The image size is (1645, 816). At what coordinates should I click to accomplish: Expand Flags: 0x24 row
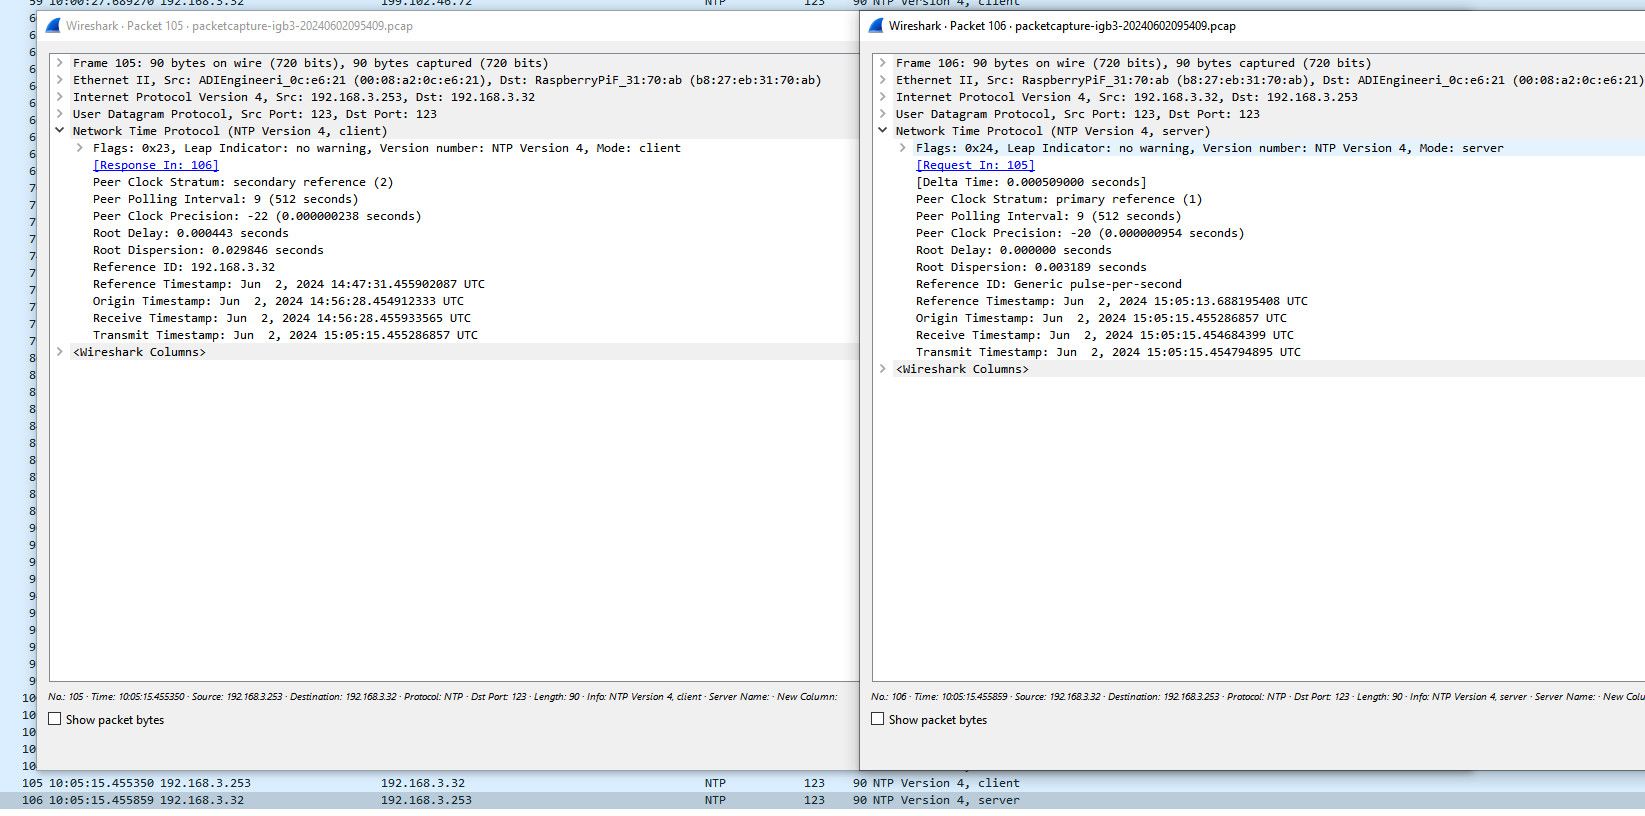point(903,148)
